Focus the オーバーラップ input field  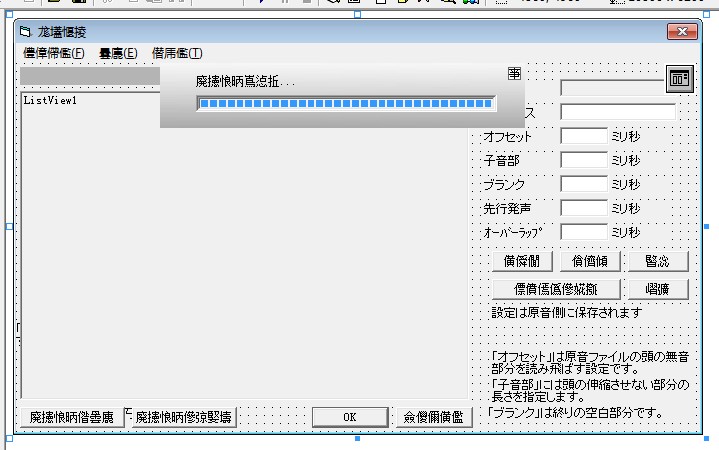pos(584,232)
